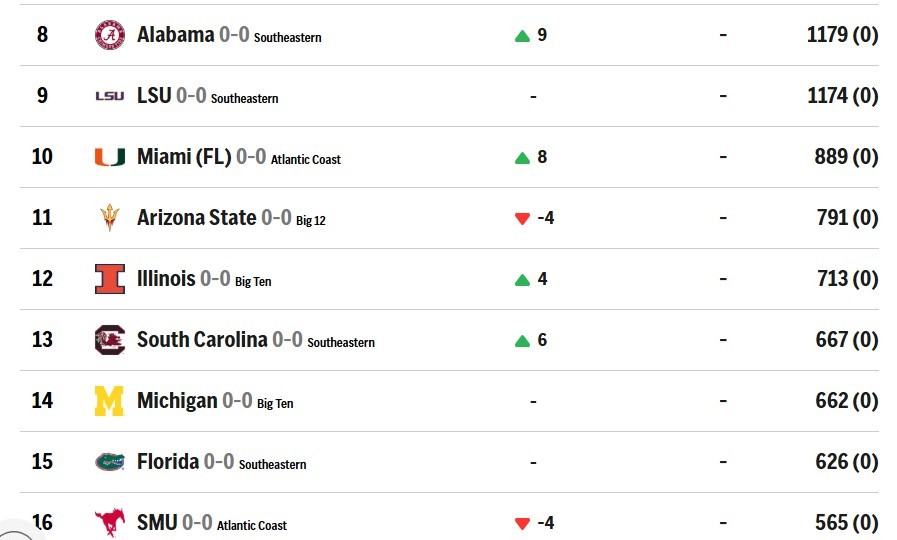Open the Alabama team page link
897x540 pixels.
click(x=175, y=35)
